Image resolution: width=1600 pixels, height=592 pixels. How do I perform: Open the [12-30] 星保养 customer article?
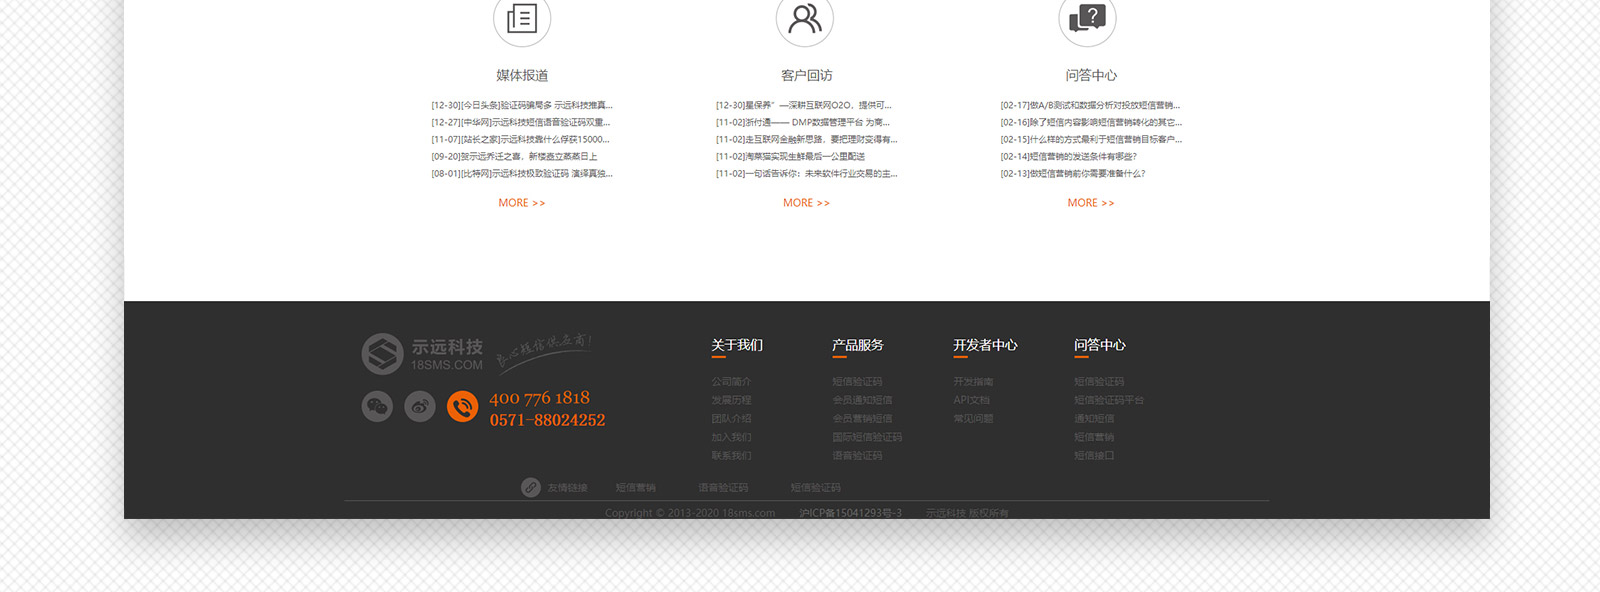tap(804, 105)
